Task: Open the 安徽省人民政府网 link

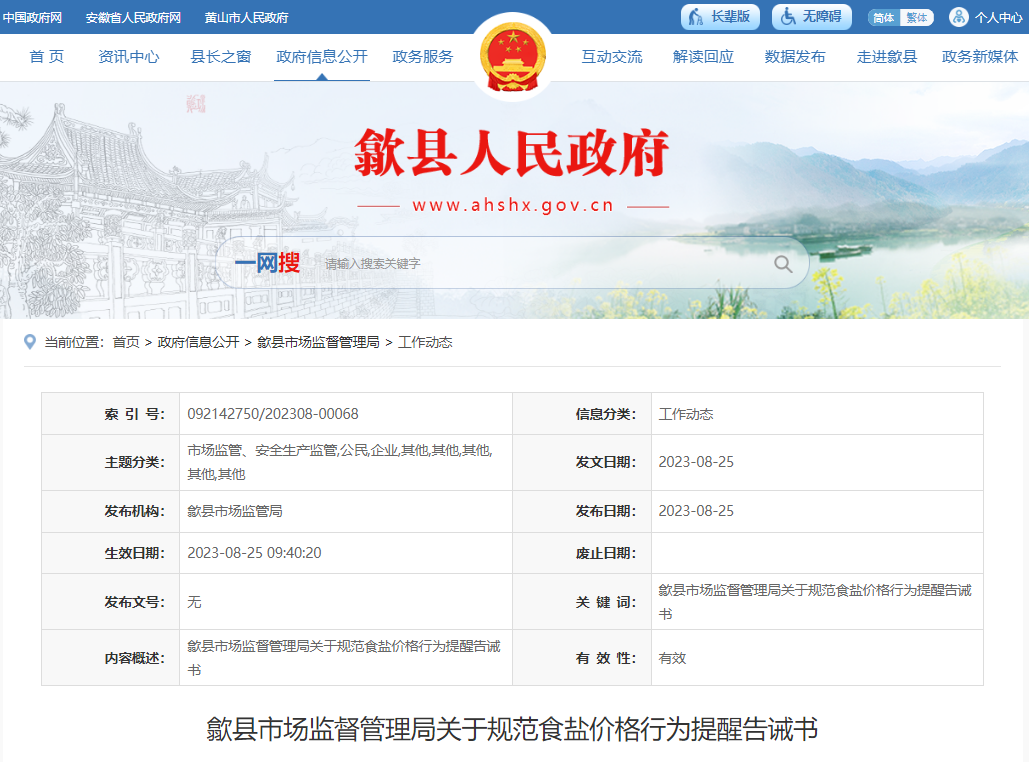Action: pos(133,18)
